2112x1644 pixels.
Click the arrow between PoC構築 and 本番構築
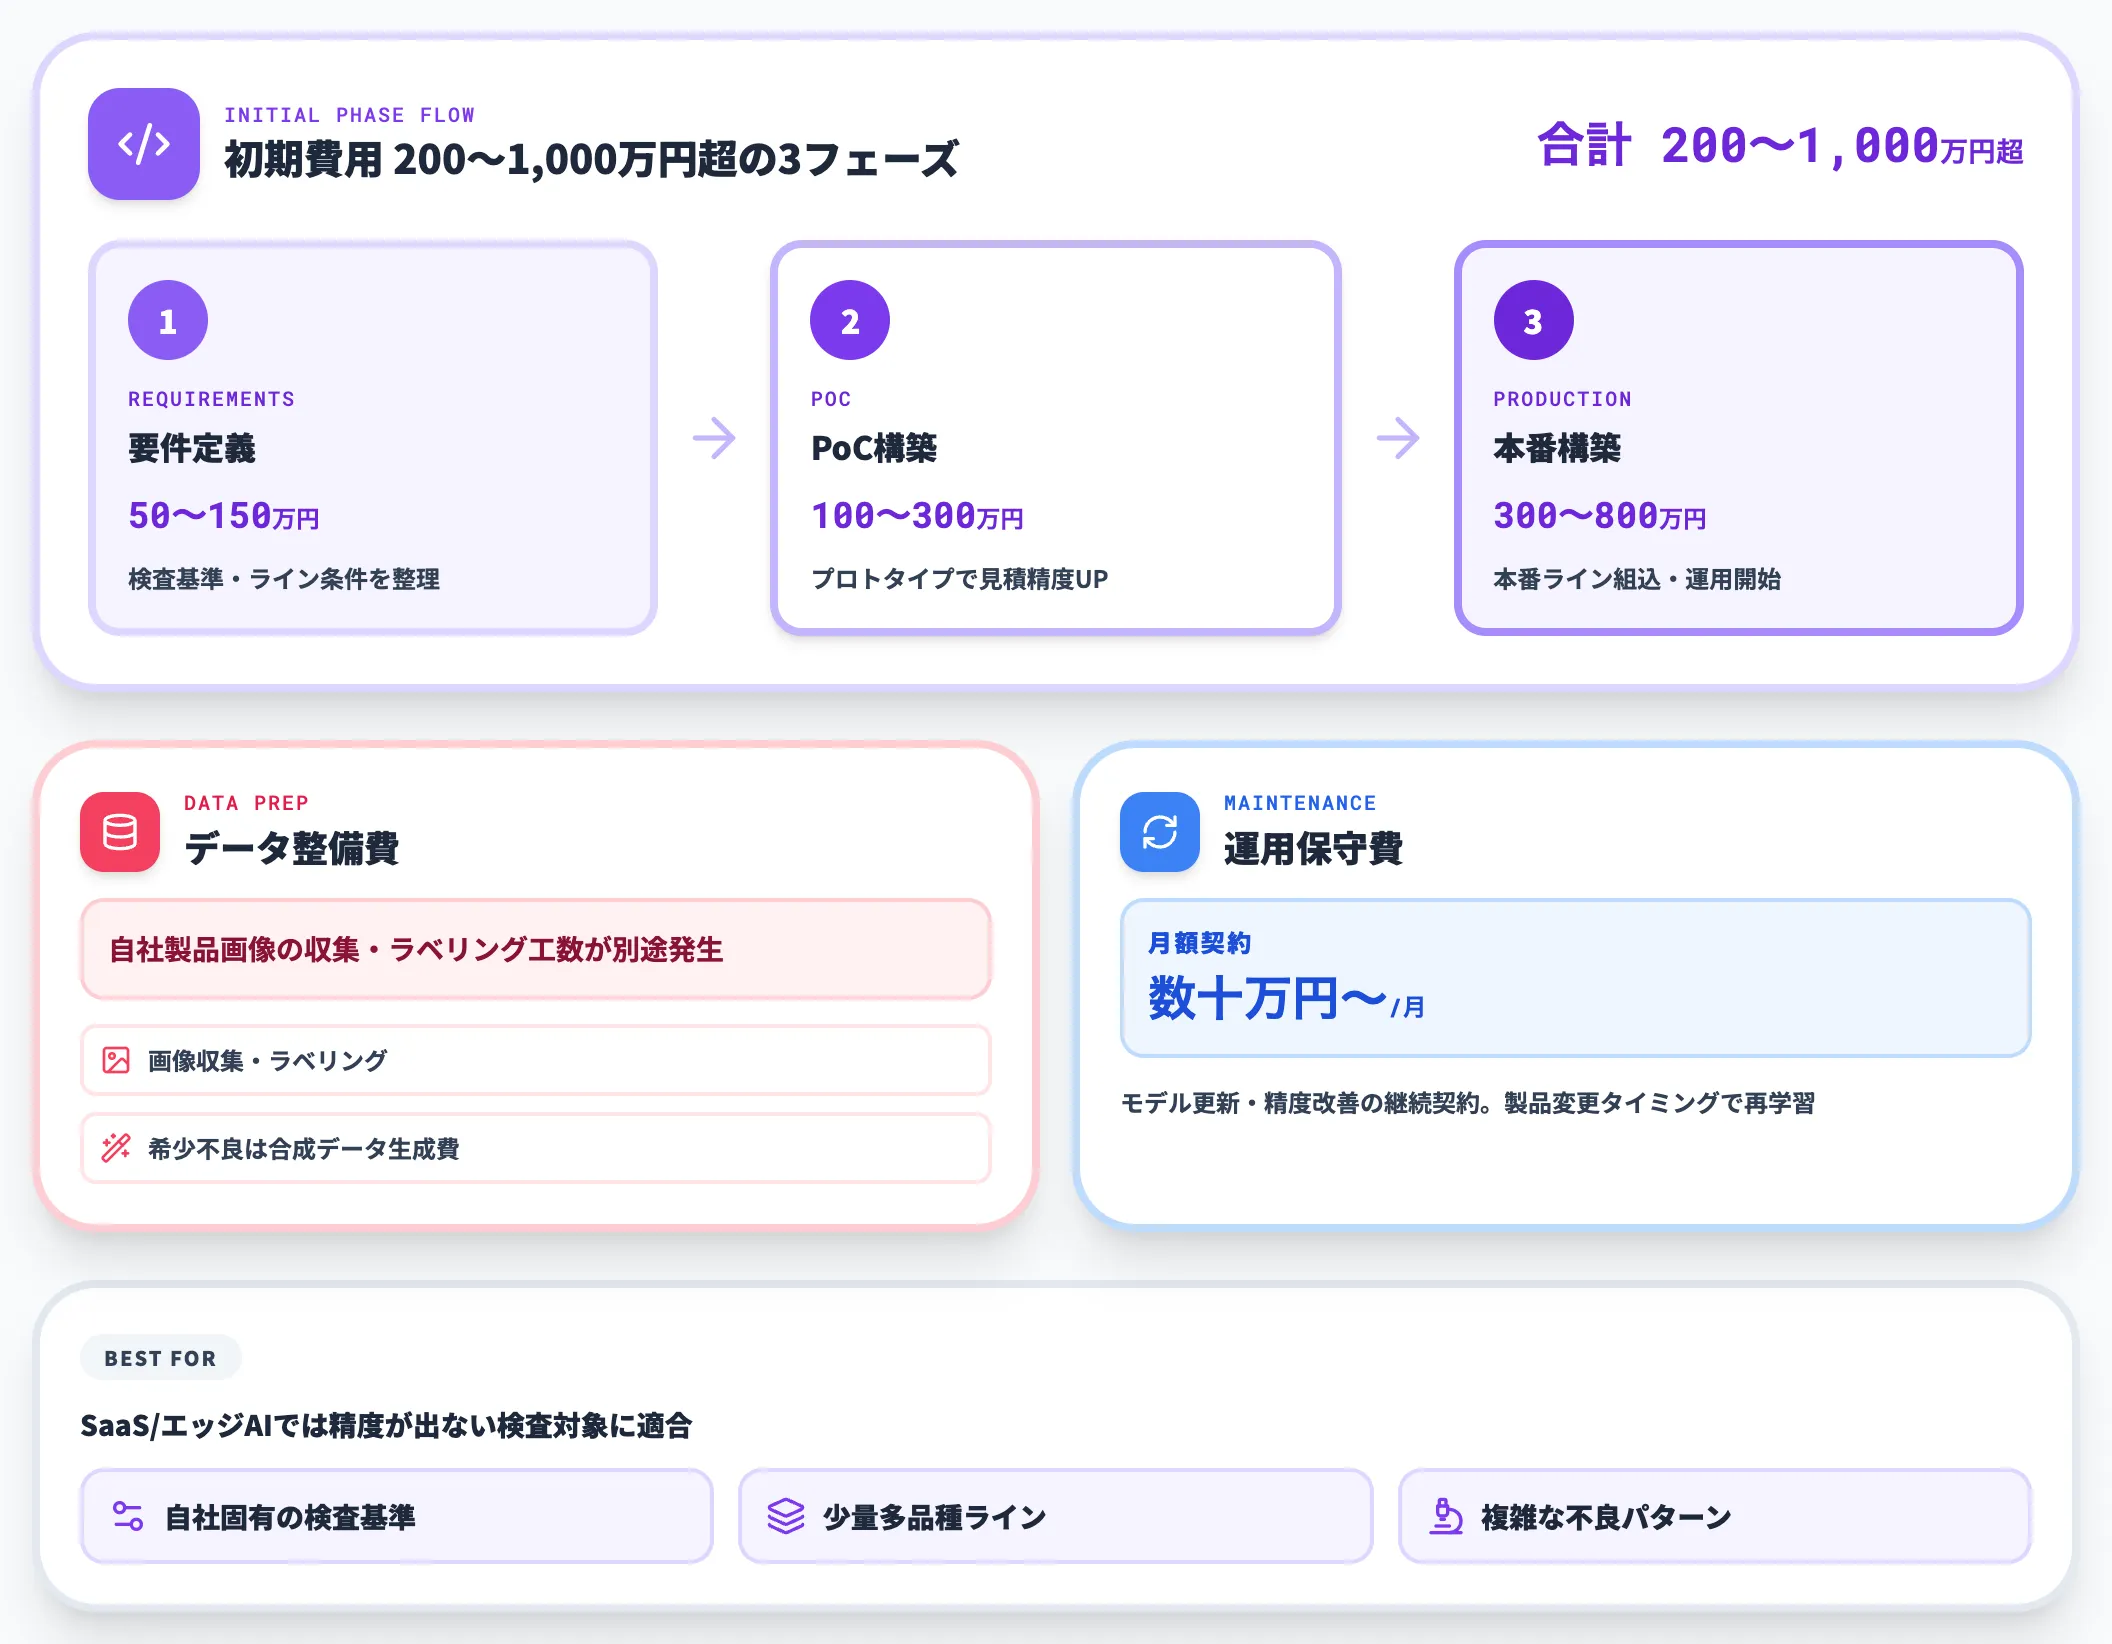coord(1397,436)
